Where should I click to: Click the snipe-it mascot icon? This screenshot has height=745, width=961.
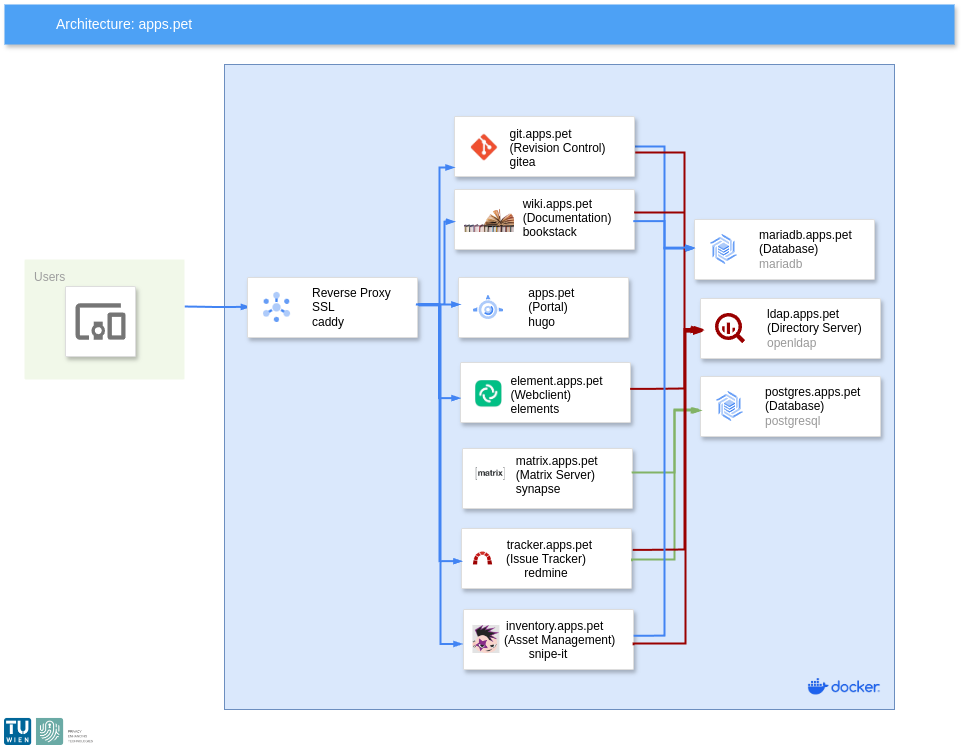point(485,638)
